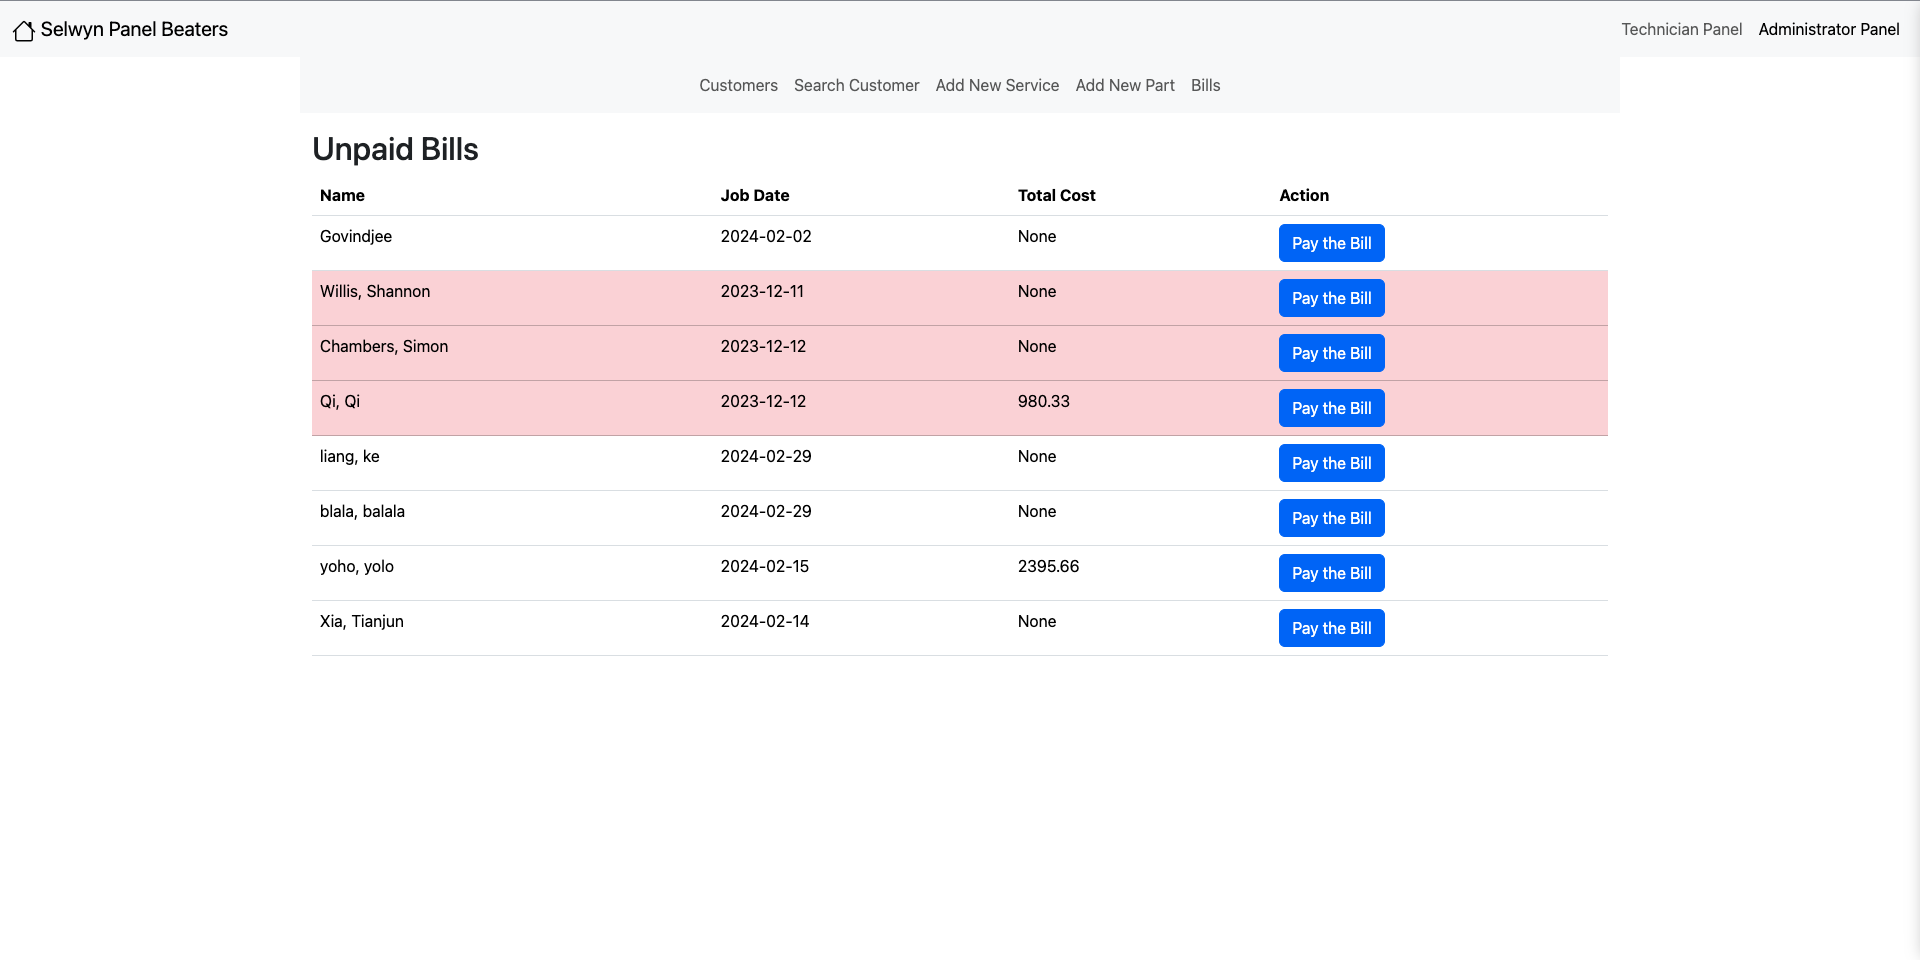Open the Bills navigation link
Image resolution: width=1920 pixels, height=960 pixels.
[1205, 86]
